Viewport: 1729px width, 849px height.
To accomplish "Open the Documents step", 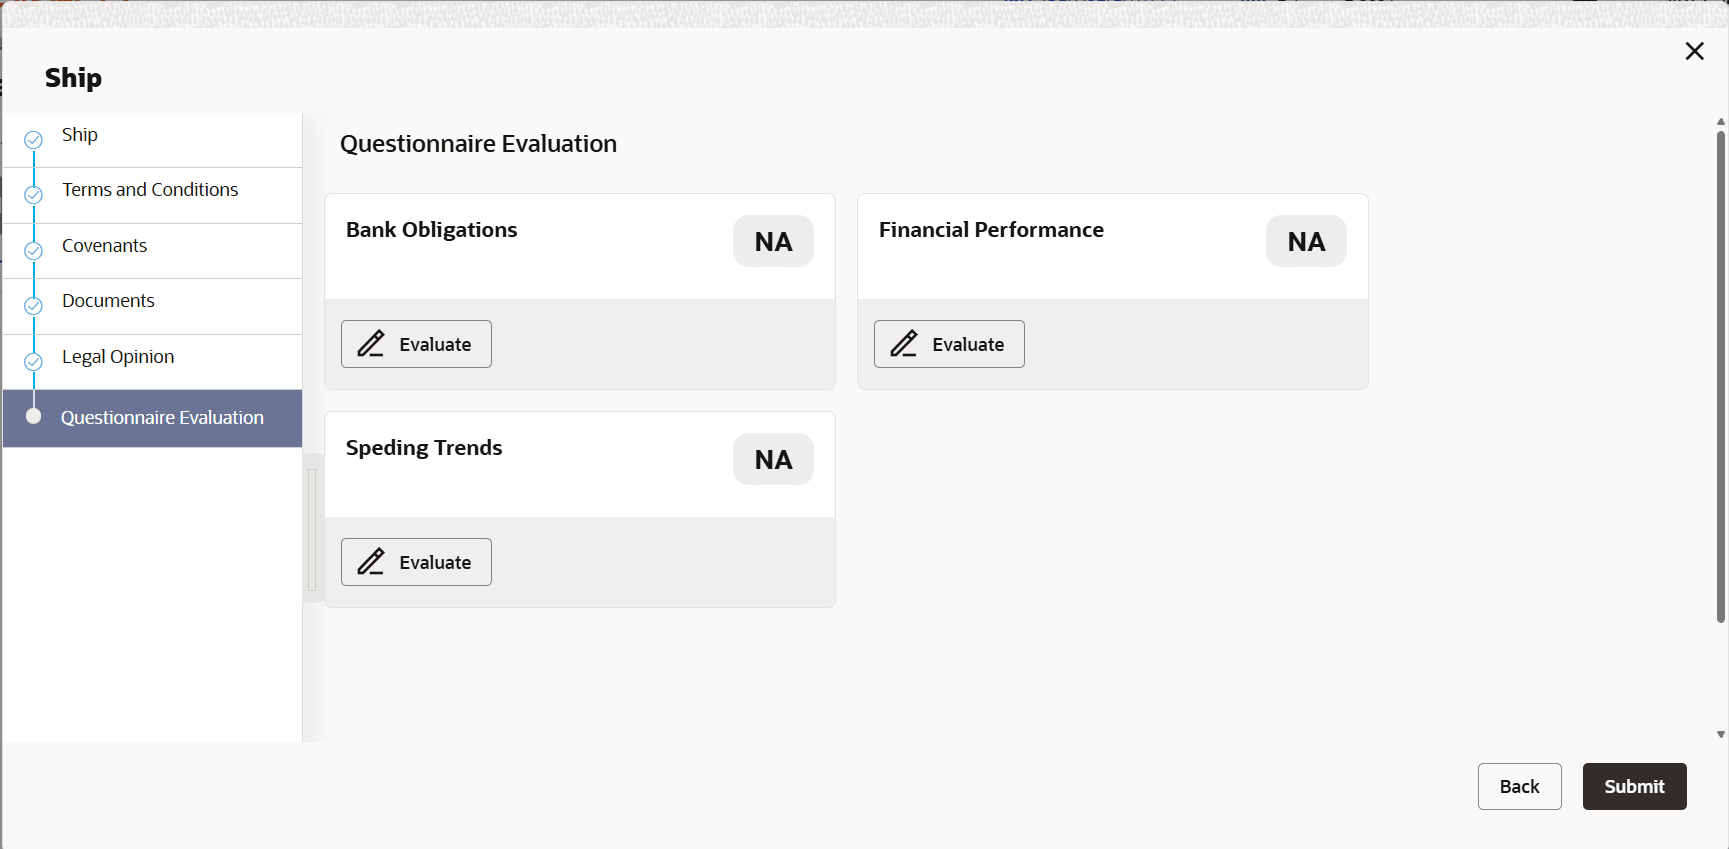I will 108,301.
